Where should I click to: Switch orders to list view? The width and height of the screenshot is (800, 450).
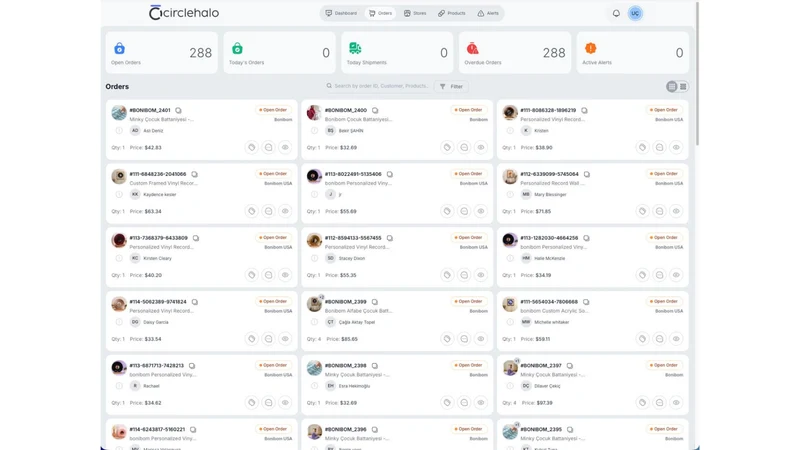coord(683,86)
